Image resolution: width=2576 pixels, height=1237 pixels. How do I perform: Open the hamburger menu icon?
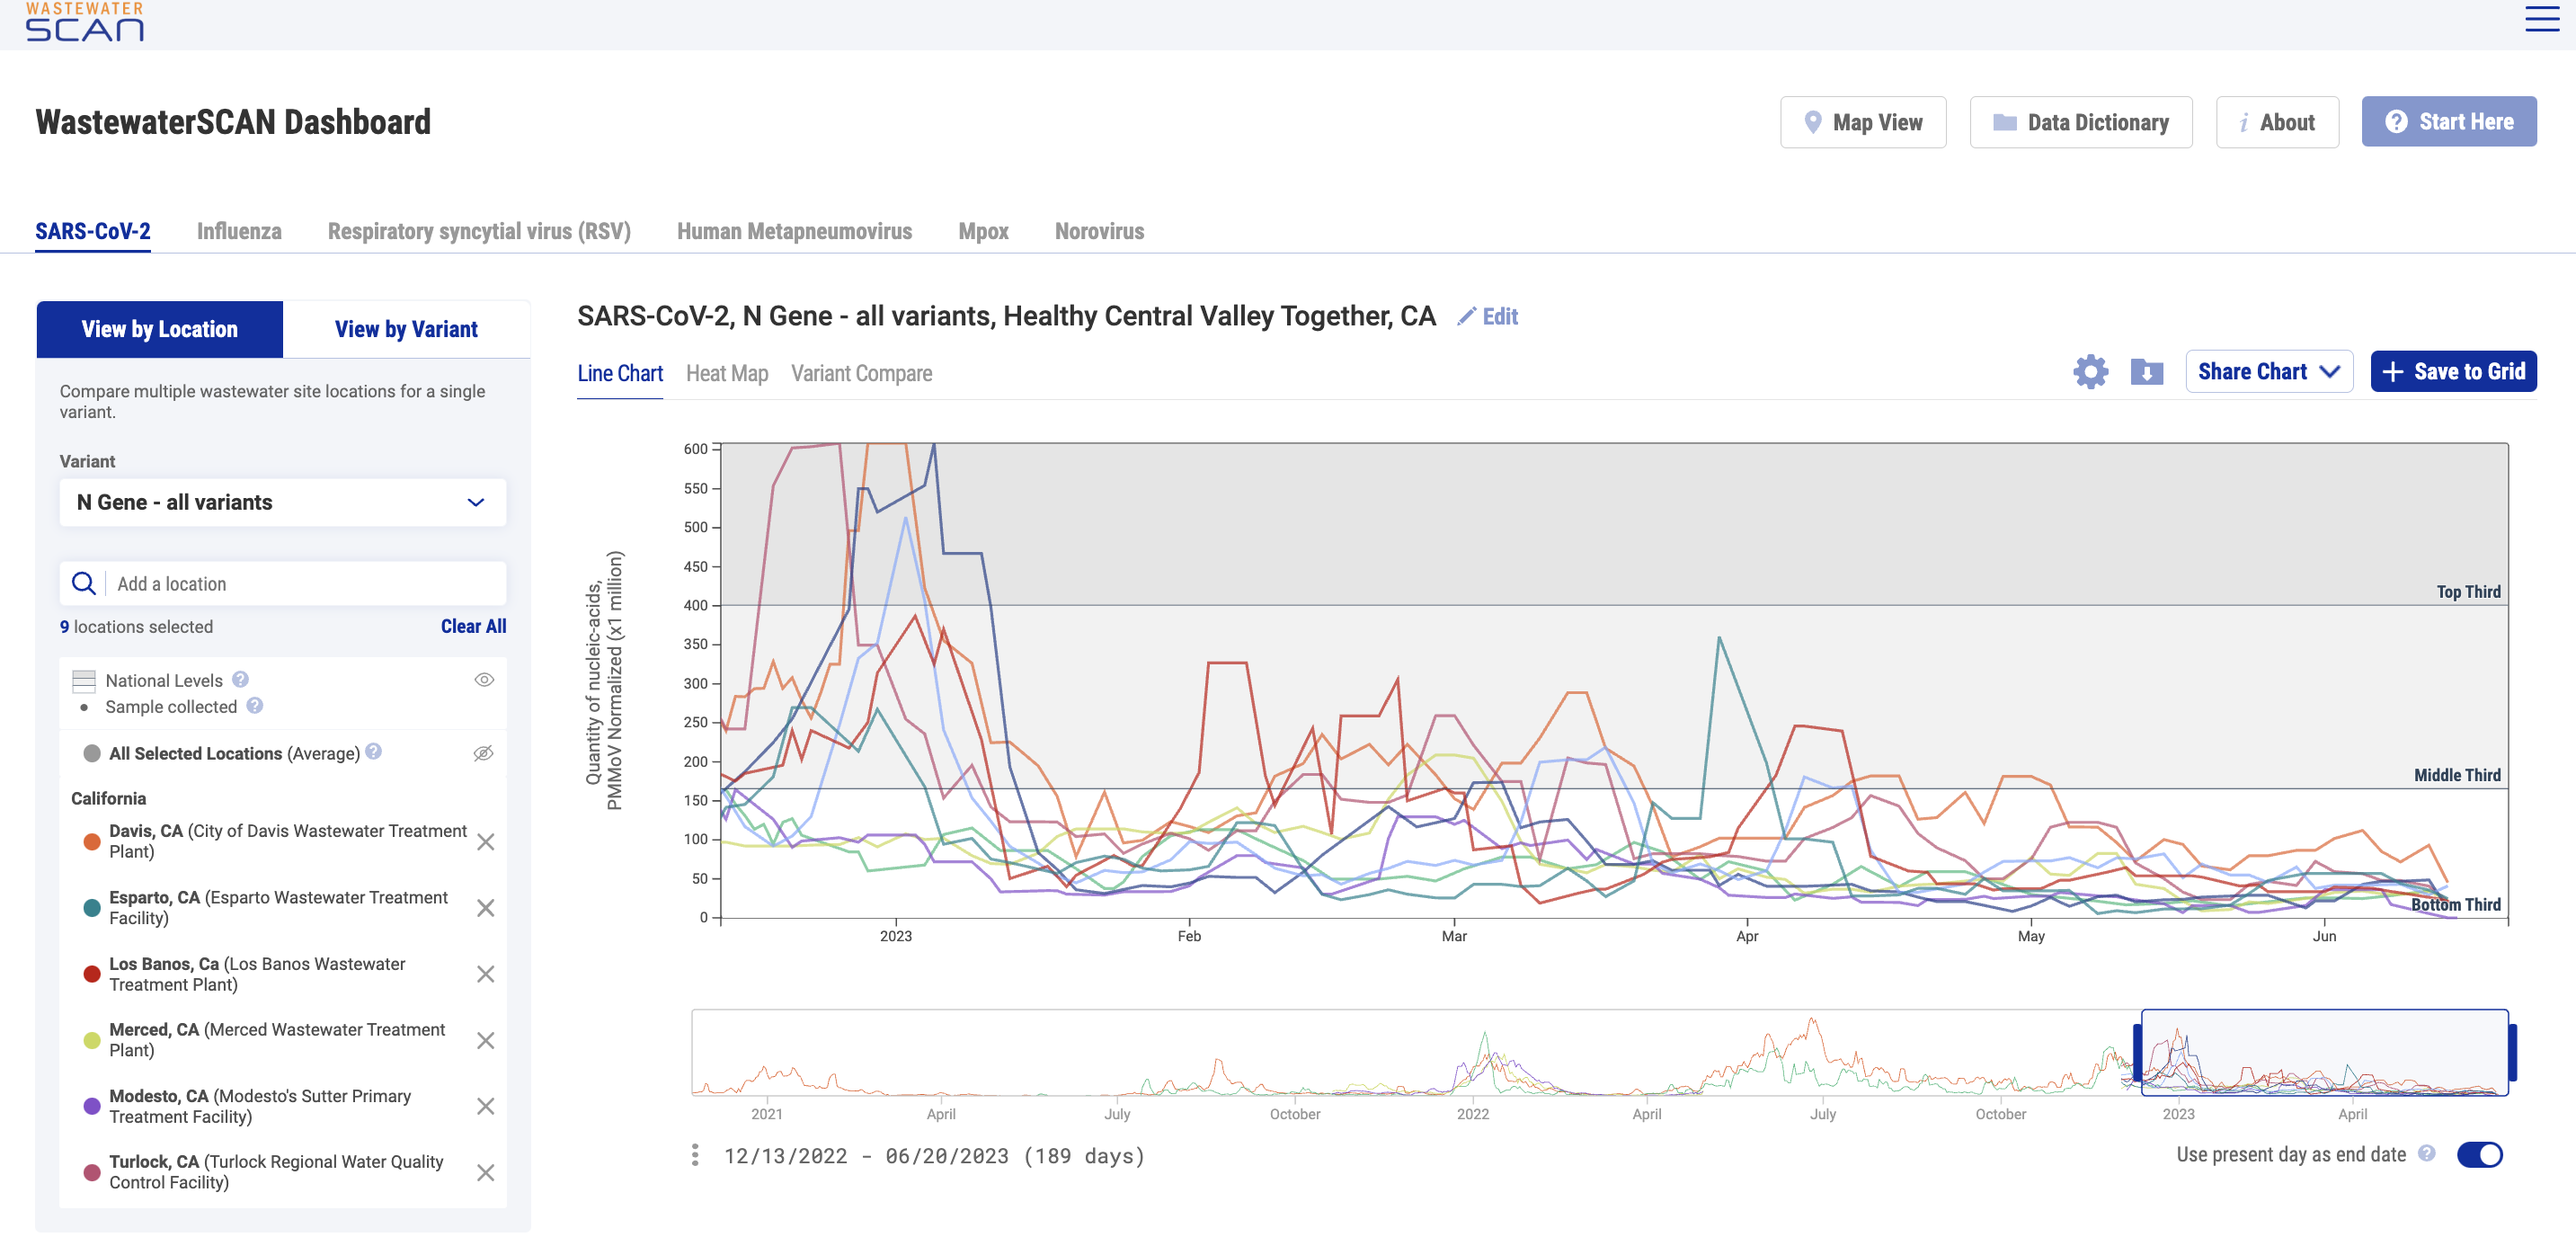(2541, 19)
